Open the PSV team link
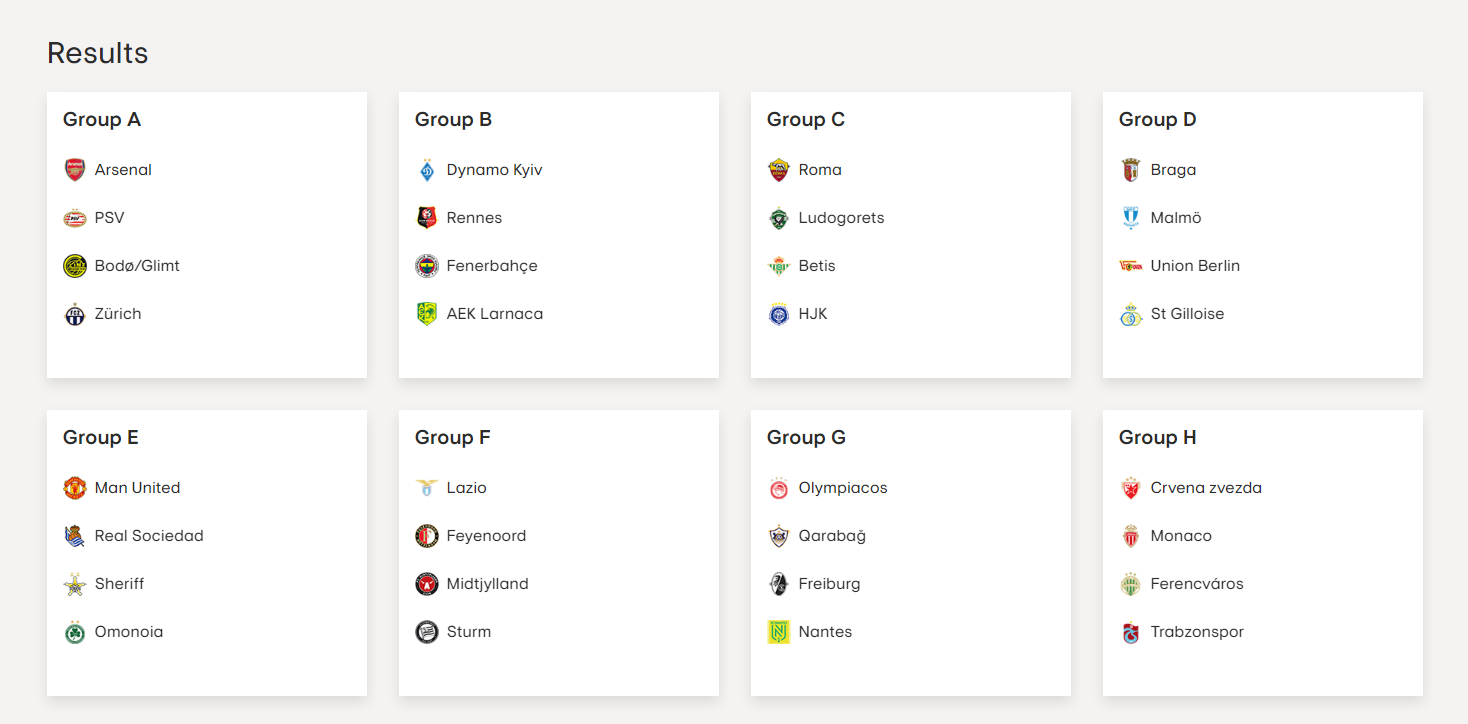The width and height of the screenshot is (1468, 724). point(109,218)
